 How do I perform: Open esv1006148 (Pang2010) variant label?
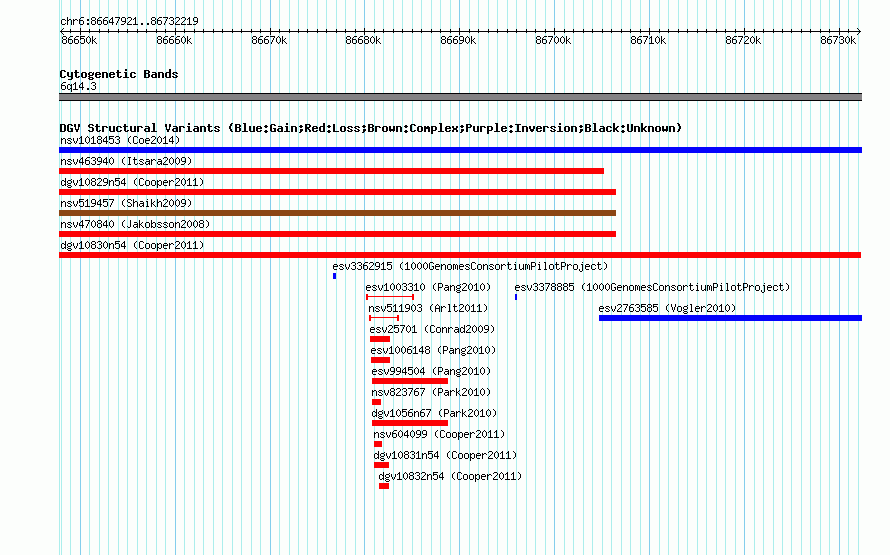pyautogui.click(x=433, y=350)
